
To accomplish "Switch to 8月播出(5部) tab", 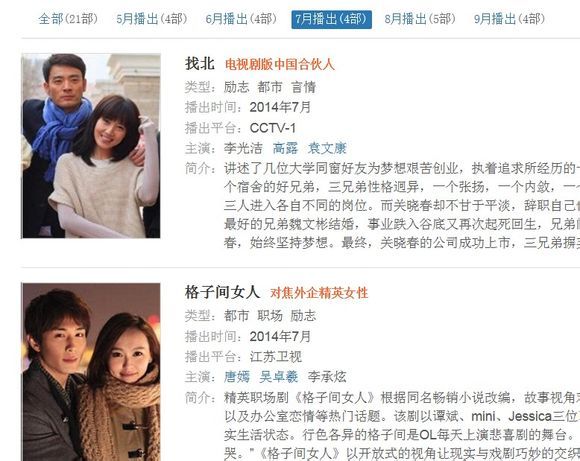I will (420, 19).
